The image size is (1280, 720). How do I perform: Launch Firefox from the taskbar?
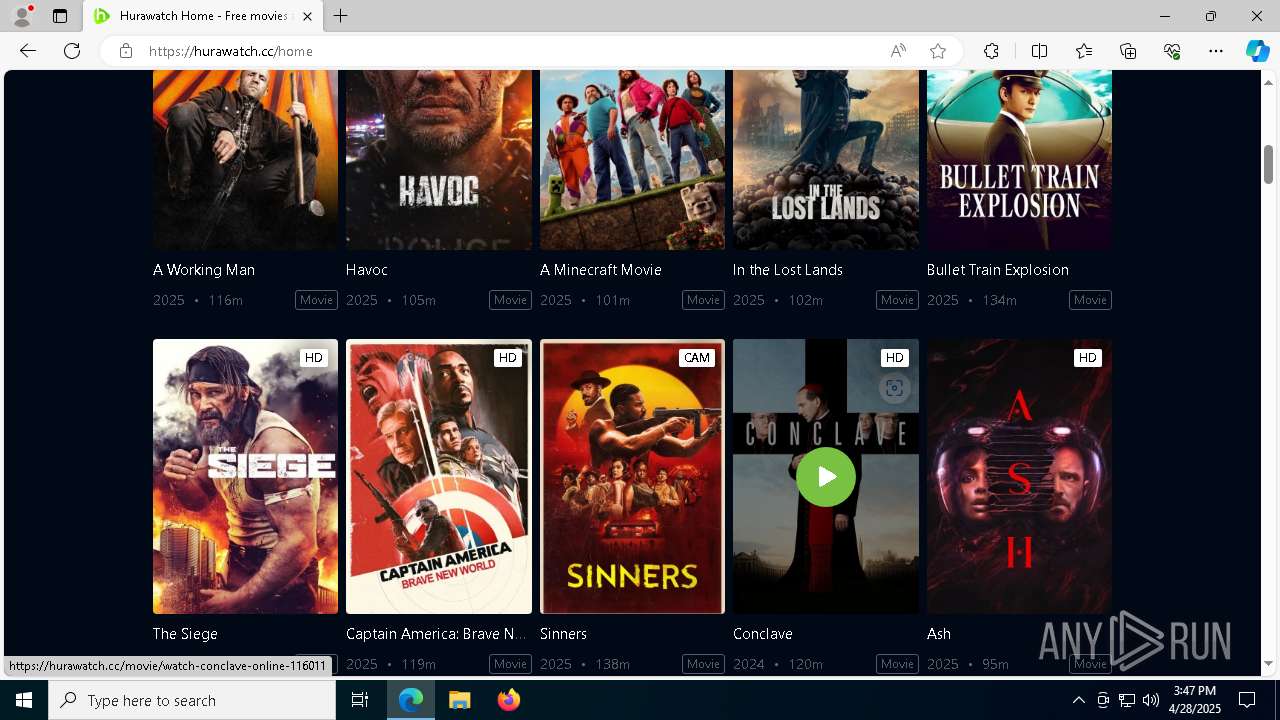(508, 700)
